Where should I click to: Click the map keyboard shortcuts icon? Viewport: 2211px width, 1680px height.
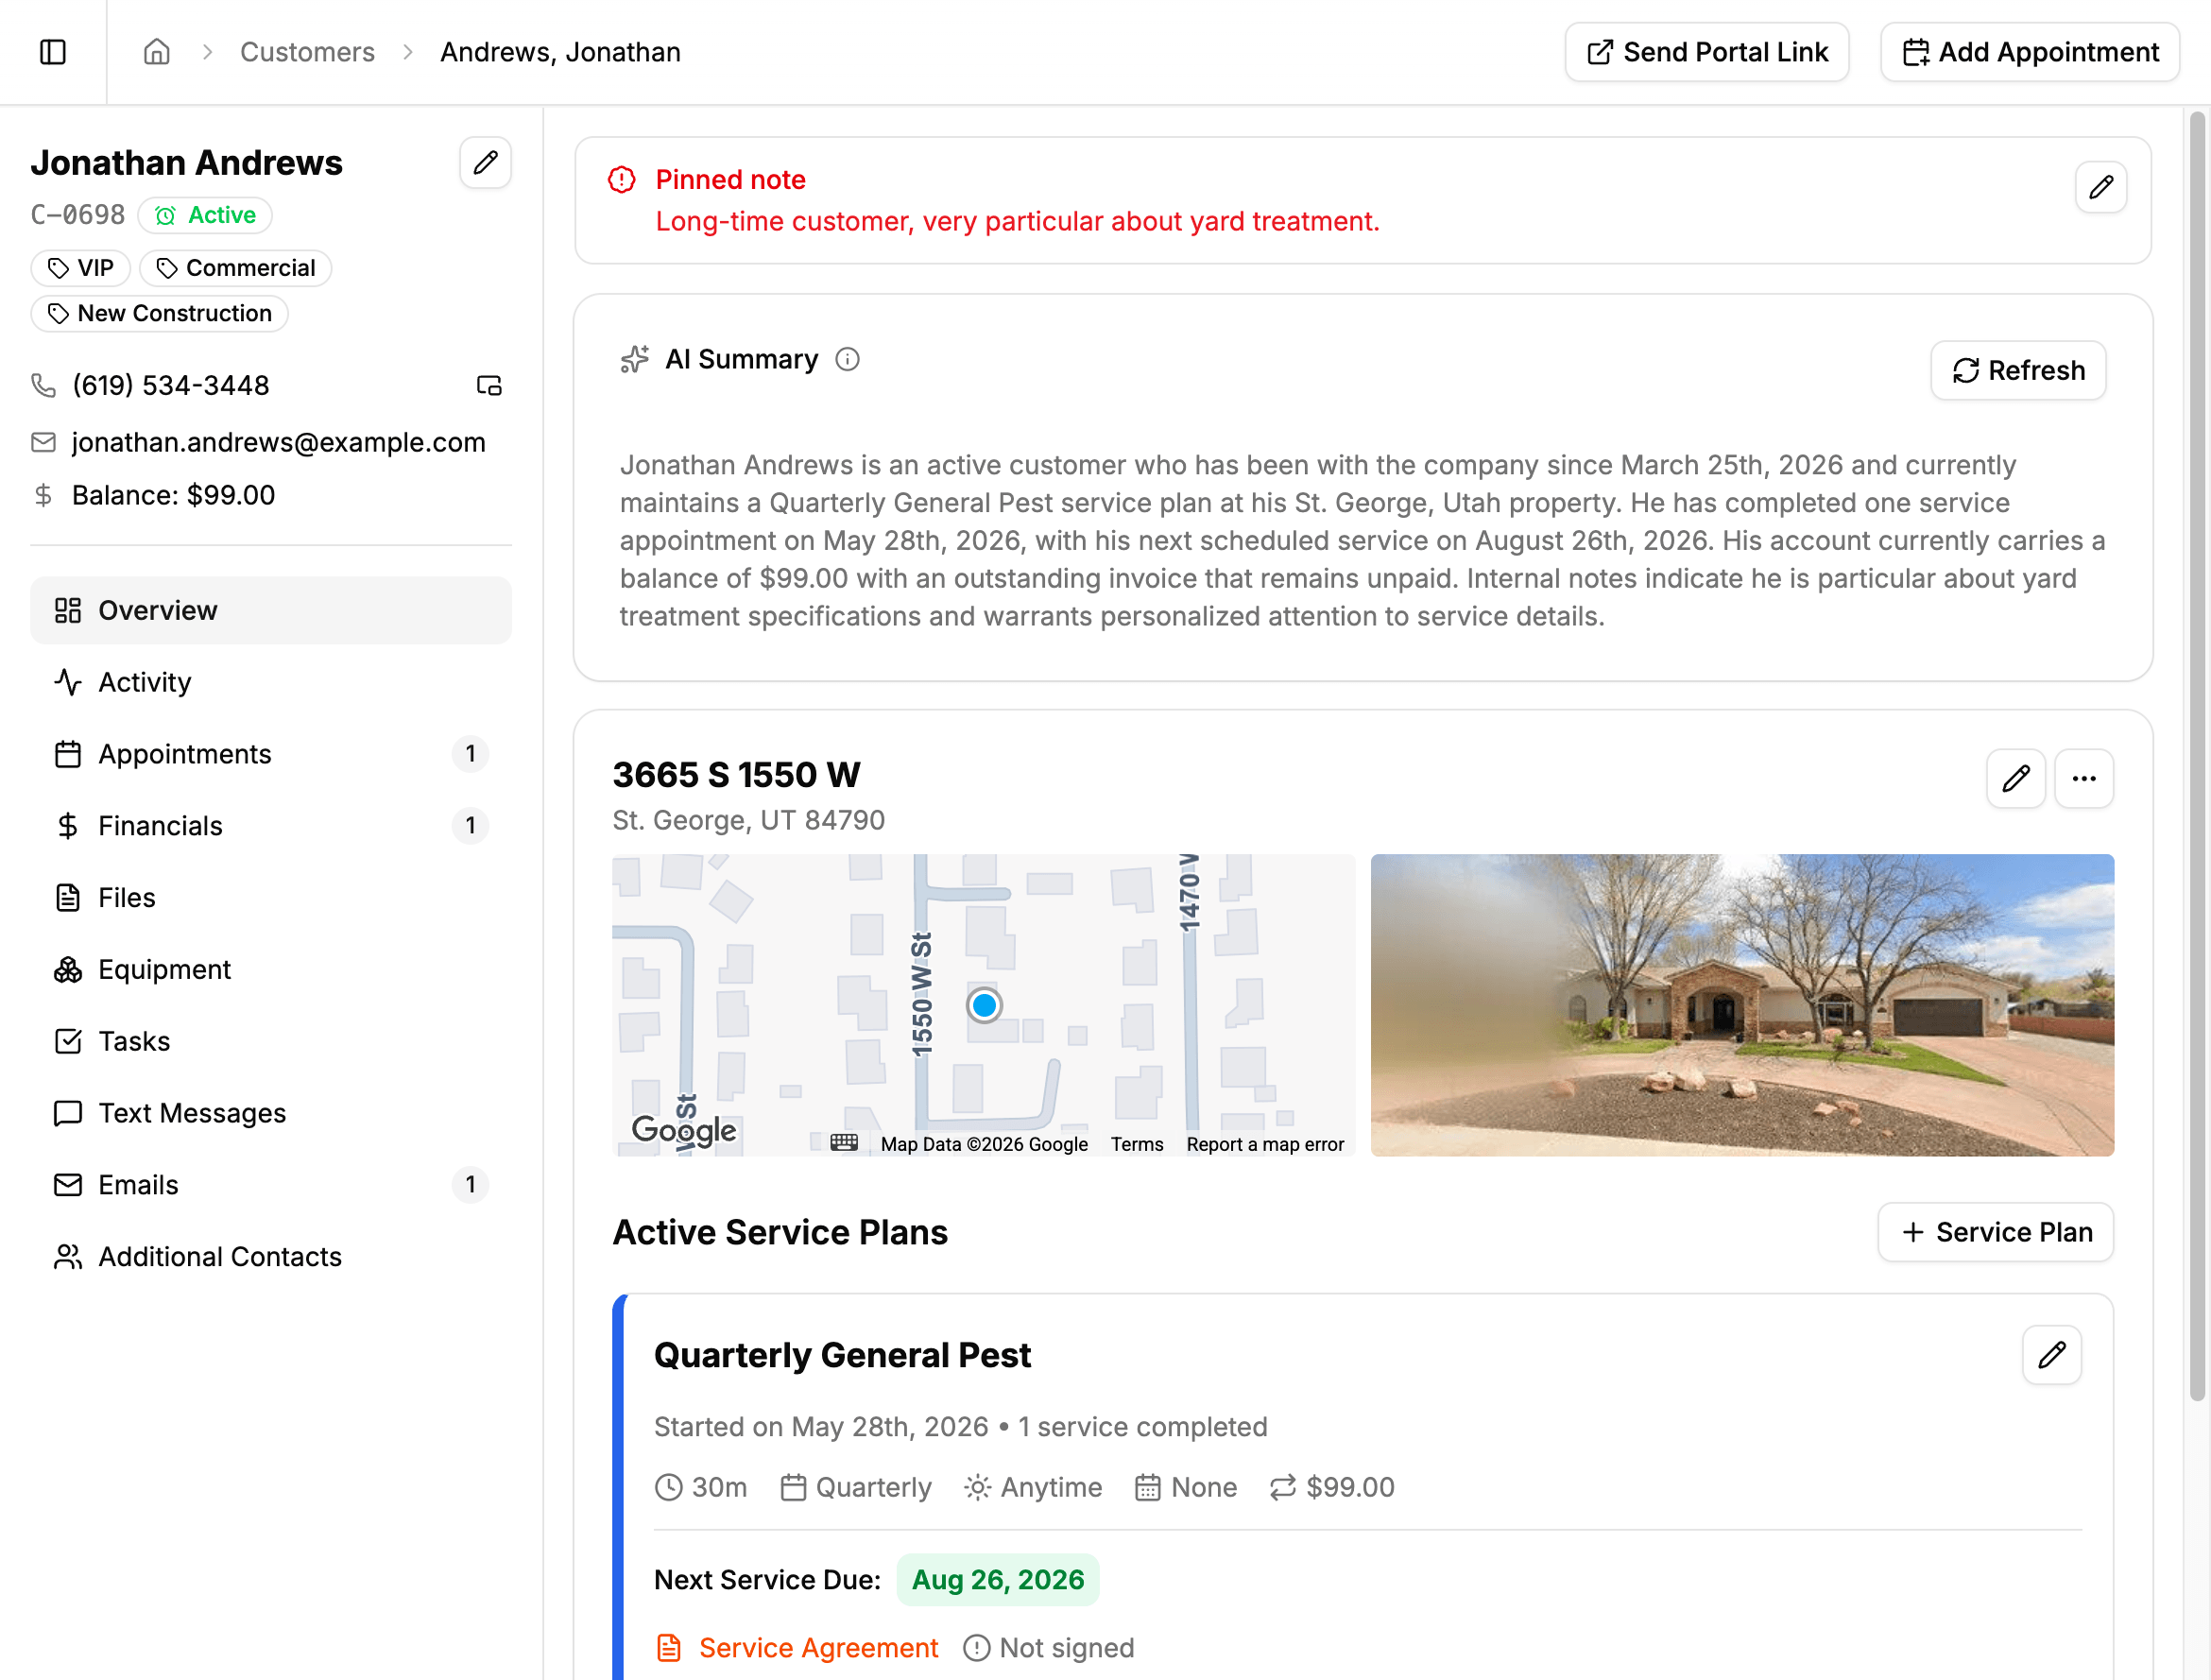click(844, 1143)
